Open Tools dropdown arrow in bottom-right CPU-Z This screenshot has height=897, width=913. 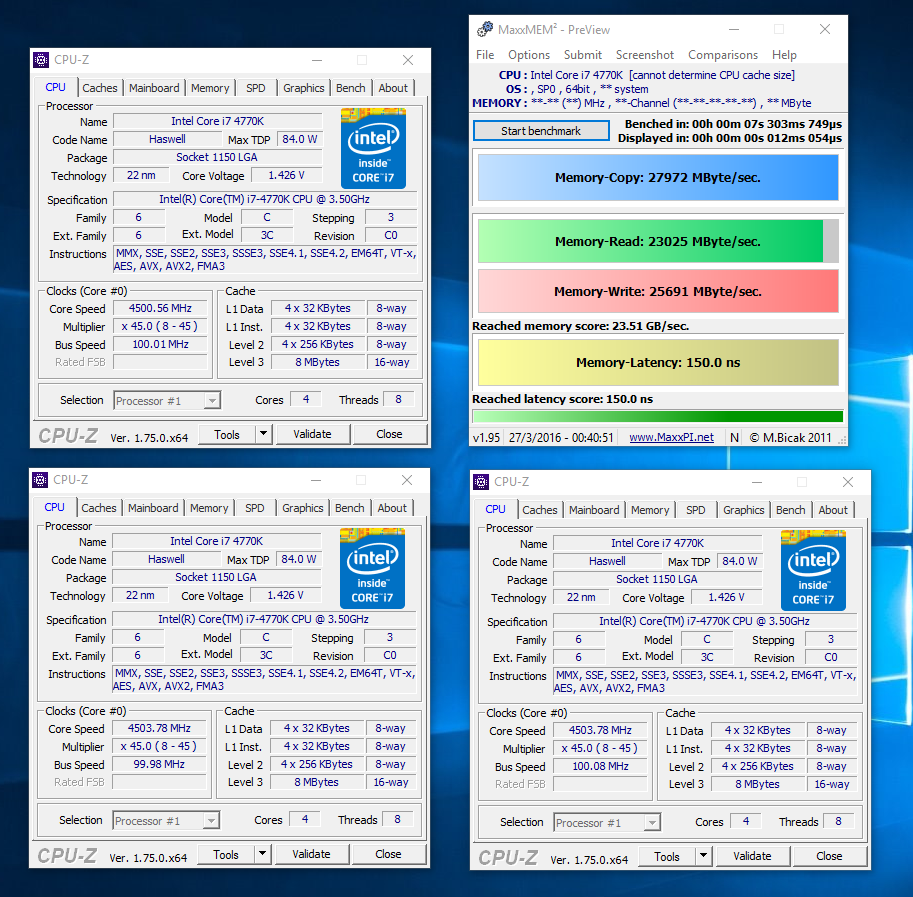pyautogui.click(x=703, y=856)
